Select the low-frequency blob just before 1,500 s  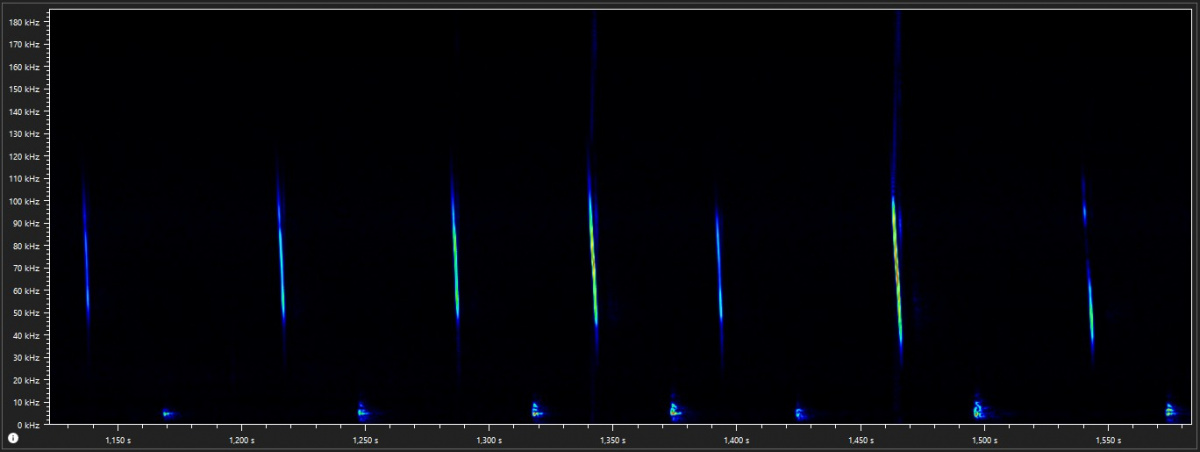pyautogui.click(x=978, y=410)
